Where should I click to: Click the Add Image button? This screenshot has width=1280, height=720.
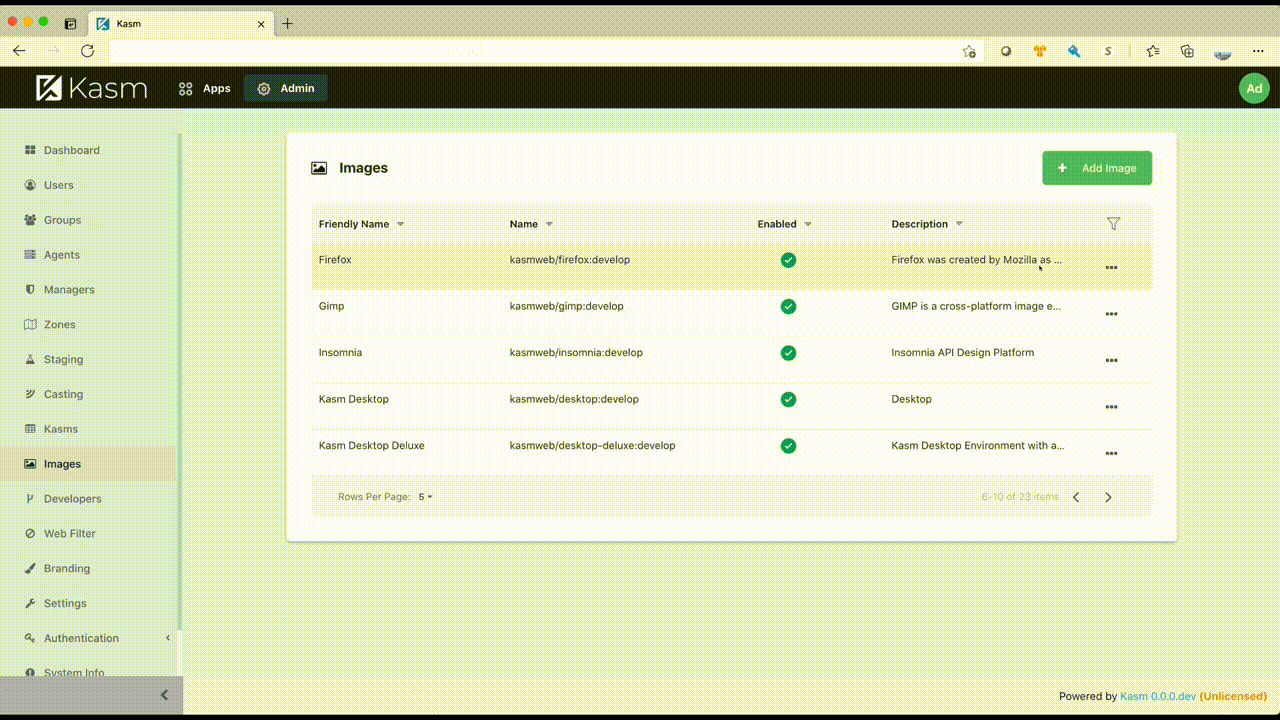[x=1097, y=168]
